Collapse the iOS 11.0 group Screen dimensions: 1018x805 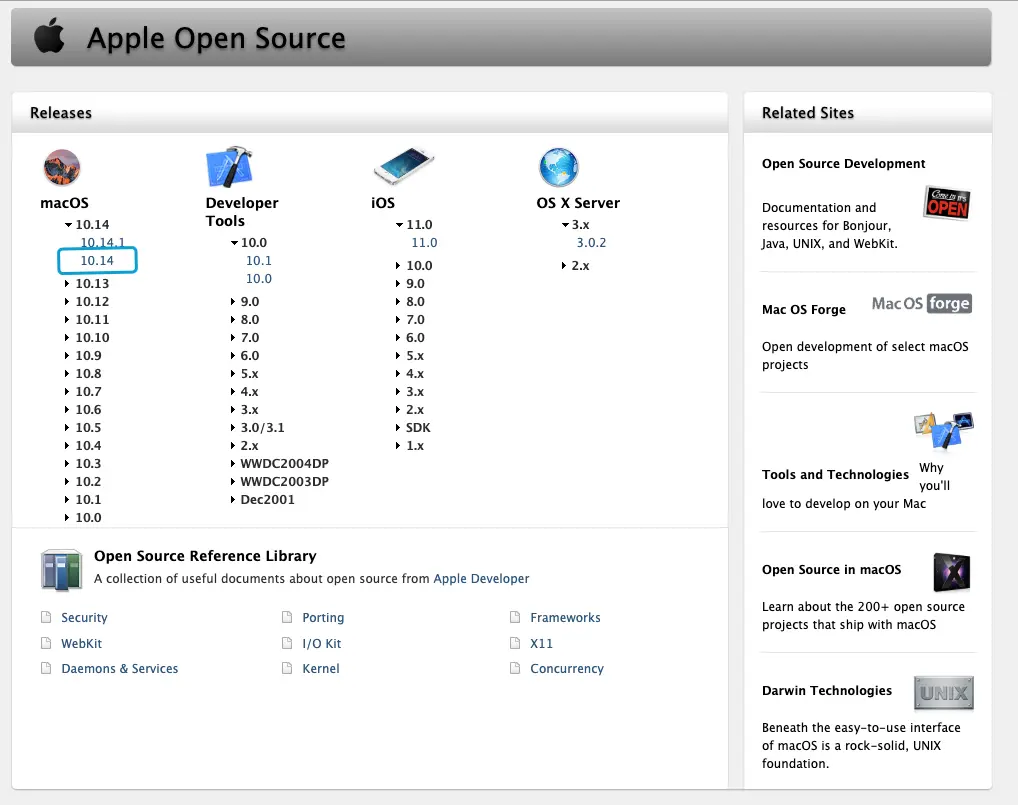pos(399,225)
